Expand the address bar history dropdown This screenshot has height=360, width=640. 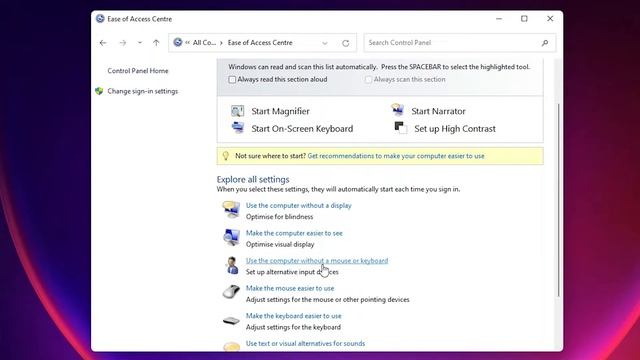click(x=325, y=43)
